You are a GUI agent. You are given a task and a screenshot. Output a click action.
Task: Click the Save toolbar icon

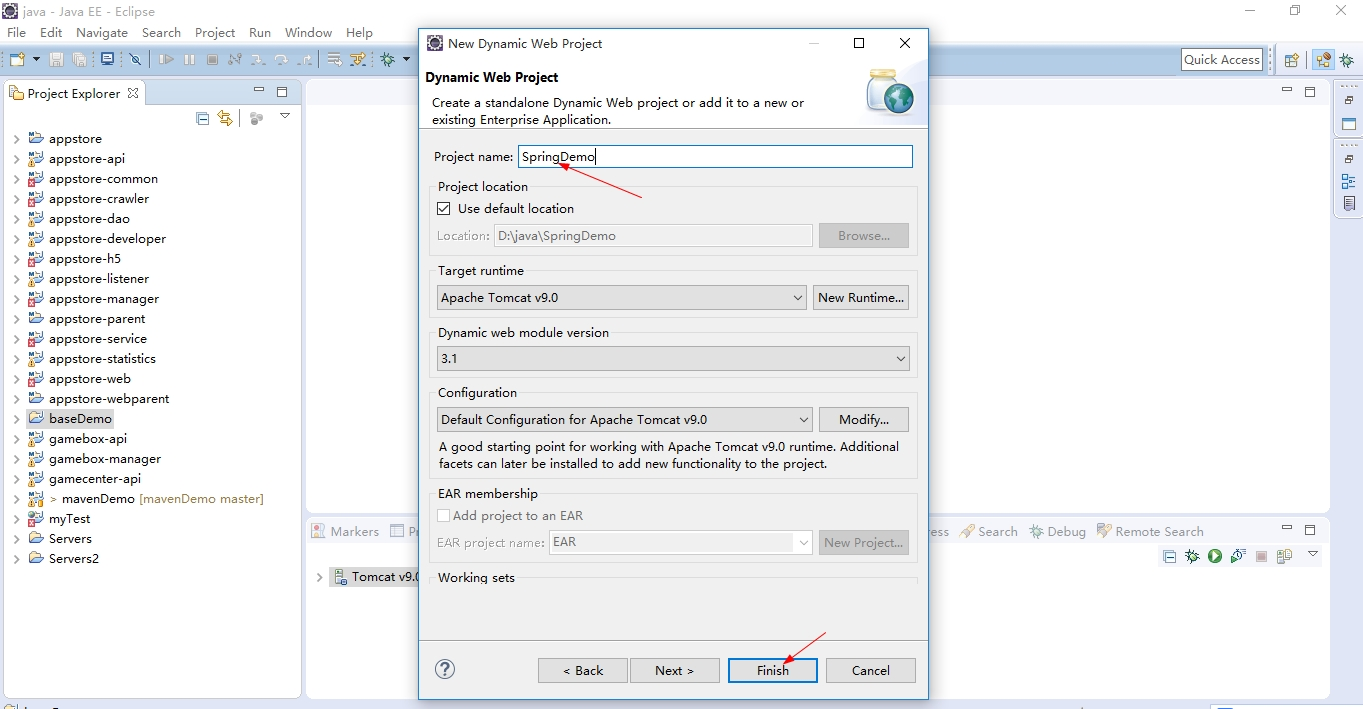click(57, 60)
